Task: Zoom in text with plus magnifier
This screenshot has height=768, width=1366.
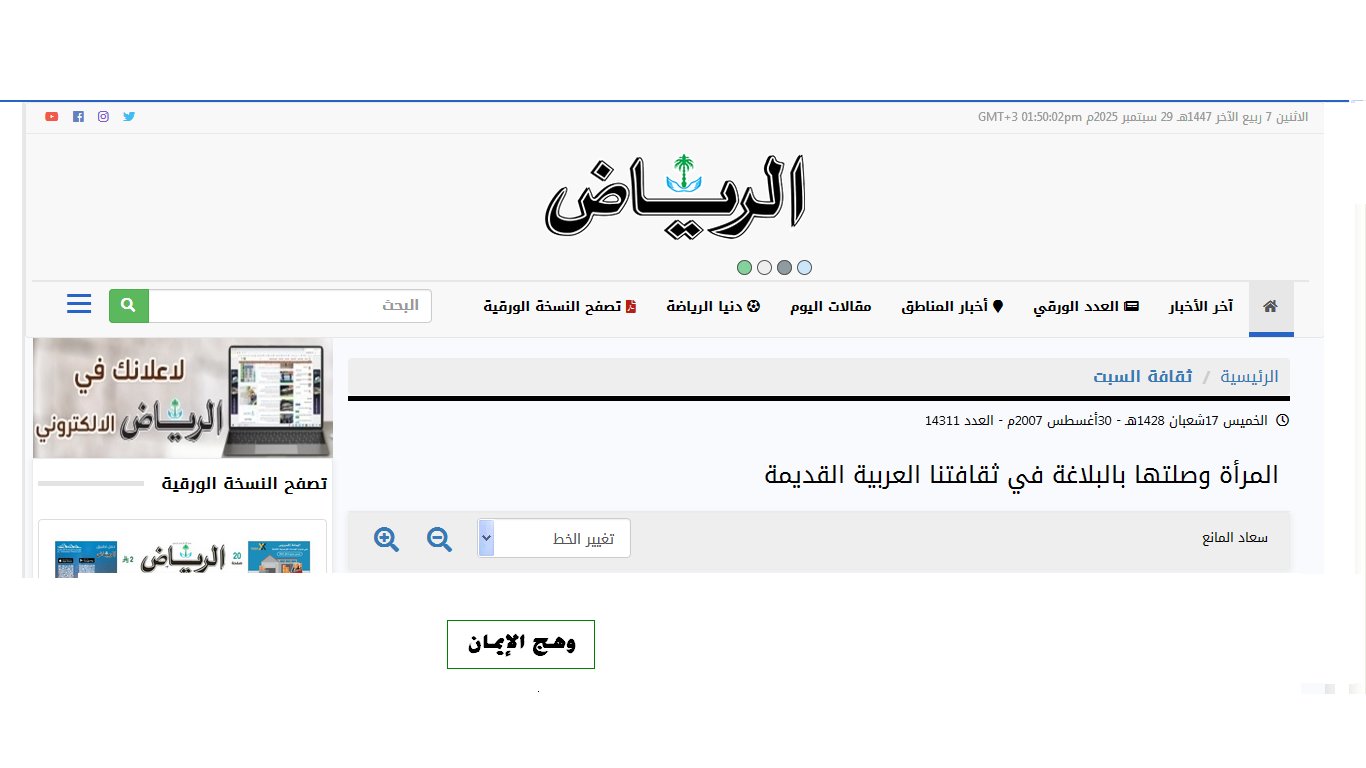Action: pos(386,539)
